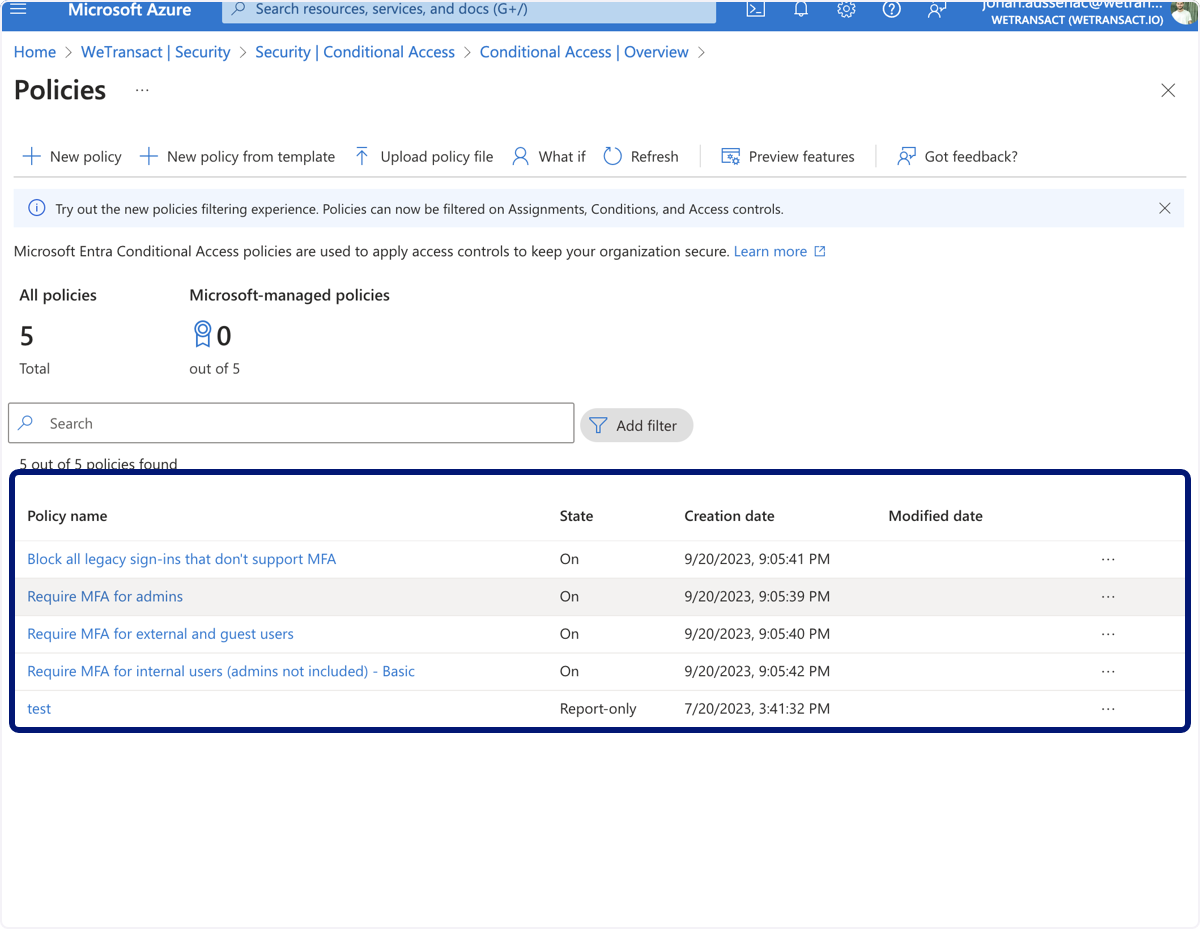Viewport: 1200px width, 929px height.
Task: Open Conditional Access | Overview breadcrumb
Action: coord(584,52)
